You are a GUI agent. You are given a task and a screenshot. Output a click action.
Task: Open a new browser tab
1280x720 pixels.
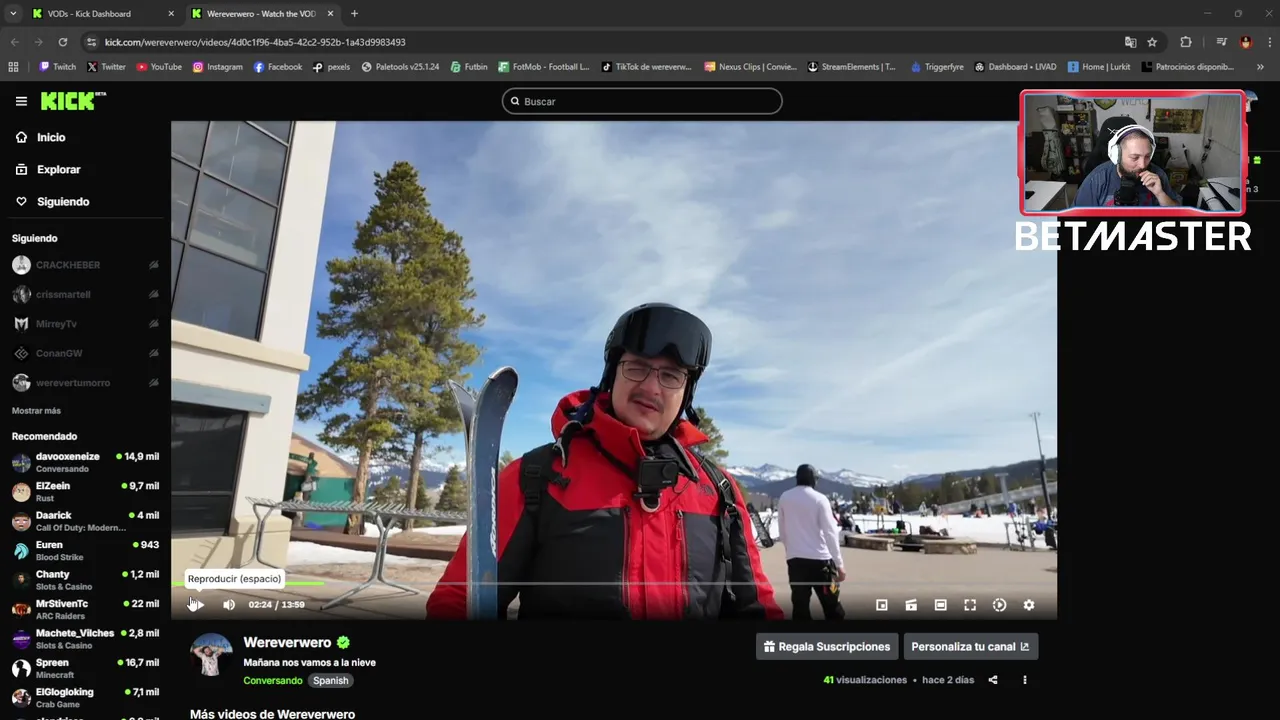click(354, 14)
